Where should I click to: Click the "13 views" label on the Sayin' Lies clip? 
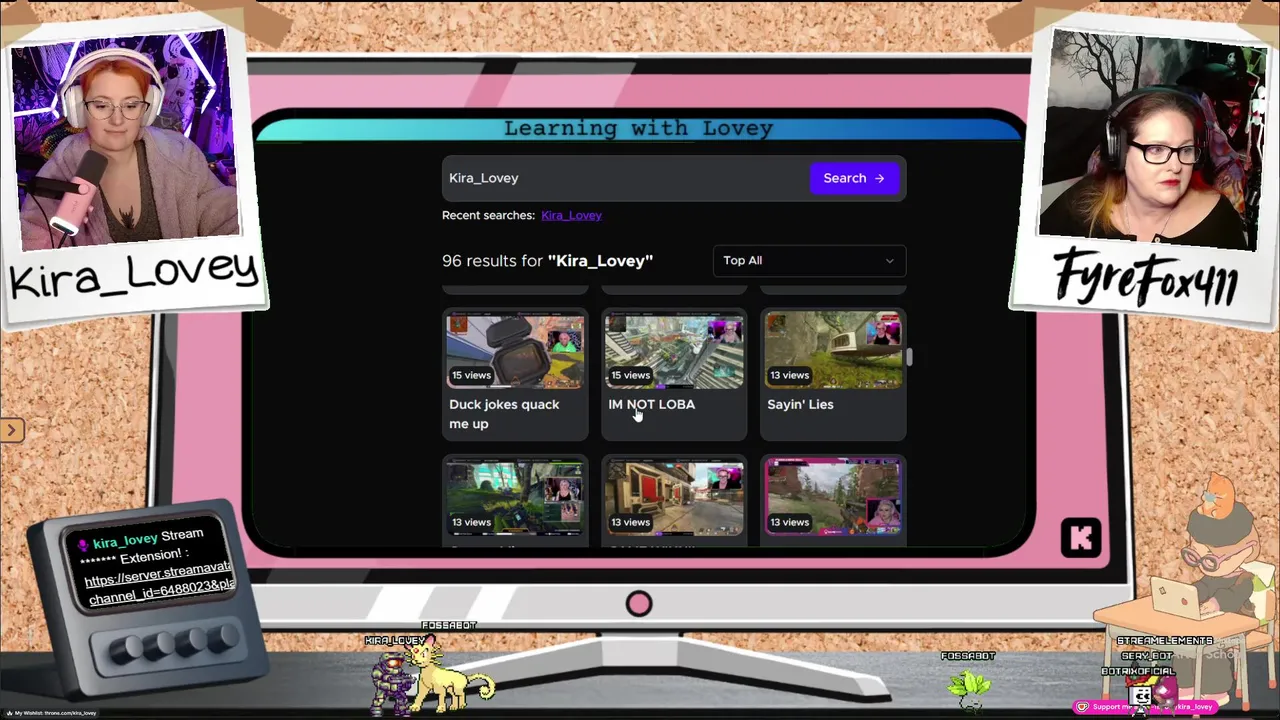[789, 375]
